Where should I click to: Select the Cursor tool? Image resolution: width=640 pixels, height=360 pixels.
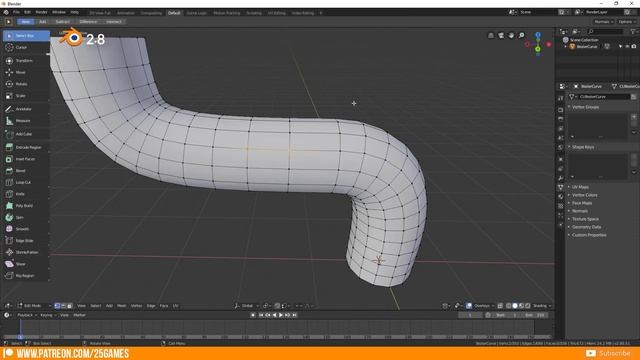(26, 47)
